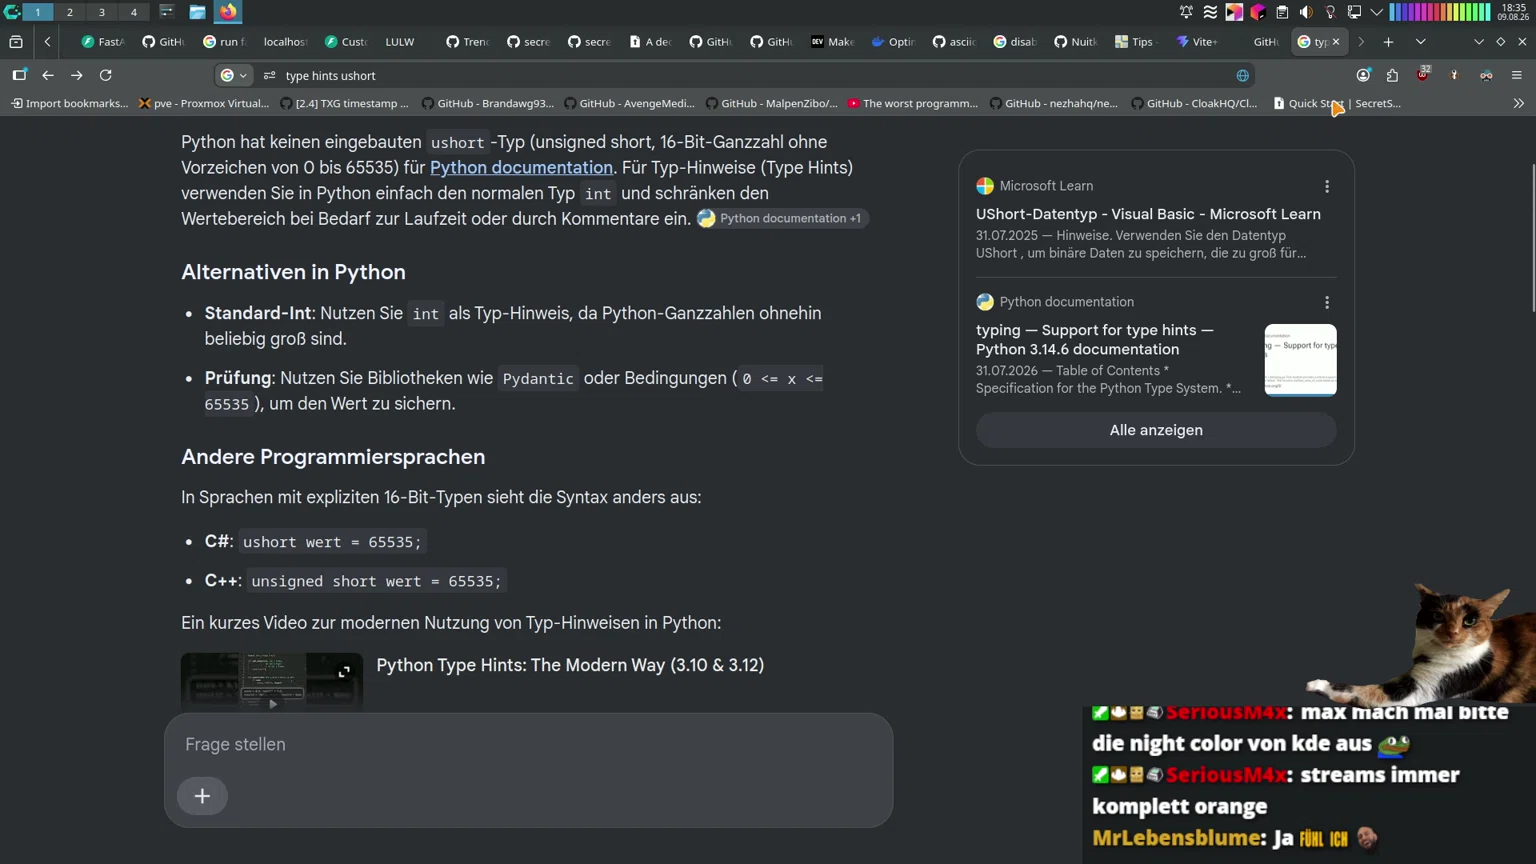Go back using browser back arrow
Image resolution: width=1536 pixels, height=864 pixels.
48,75
